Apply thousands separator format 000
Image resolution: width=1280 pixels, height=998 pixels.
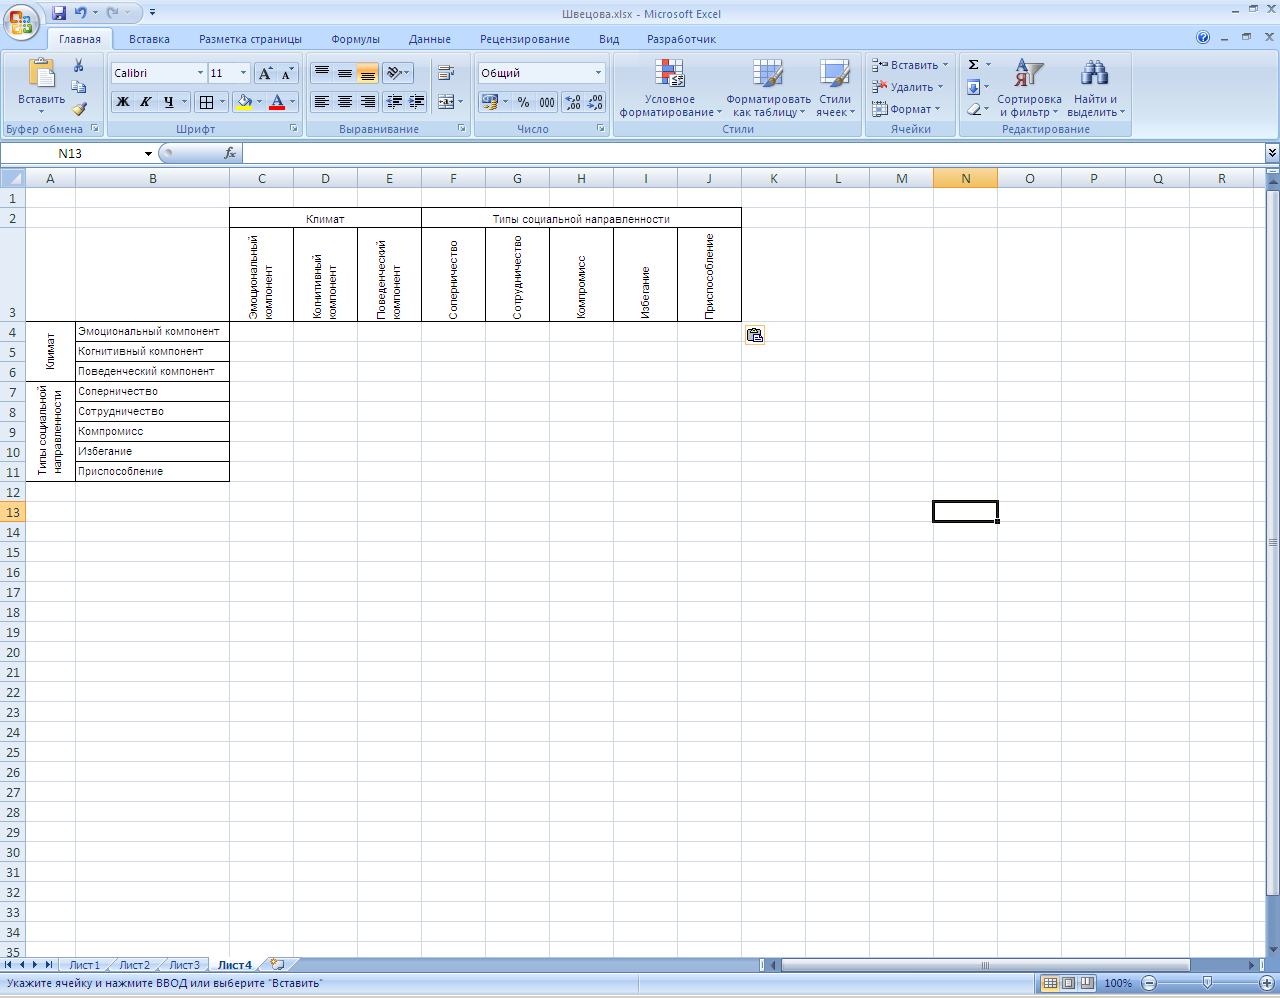[x=547, y=102]
